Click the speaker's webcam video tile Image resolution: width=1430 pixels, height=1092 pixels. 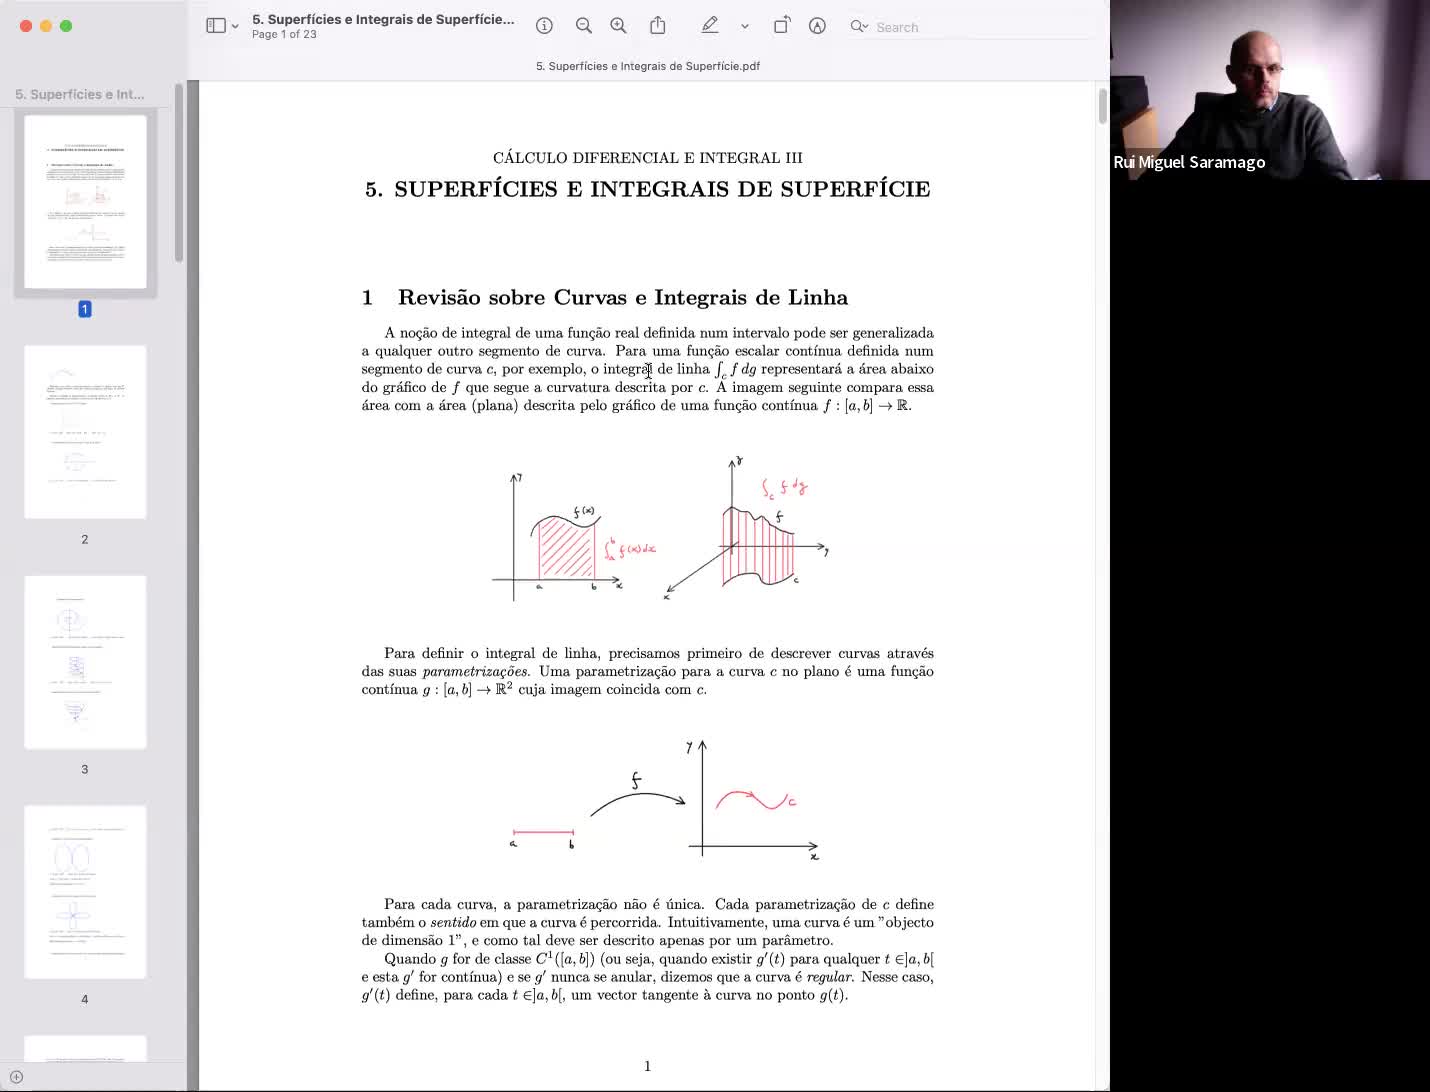click(1270, 90)
